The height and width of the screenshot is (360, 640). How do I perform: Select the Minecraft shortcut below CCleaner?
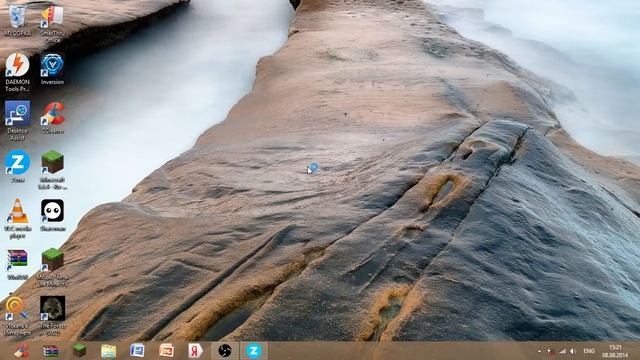point(52,170)
